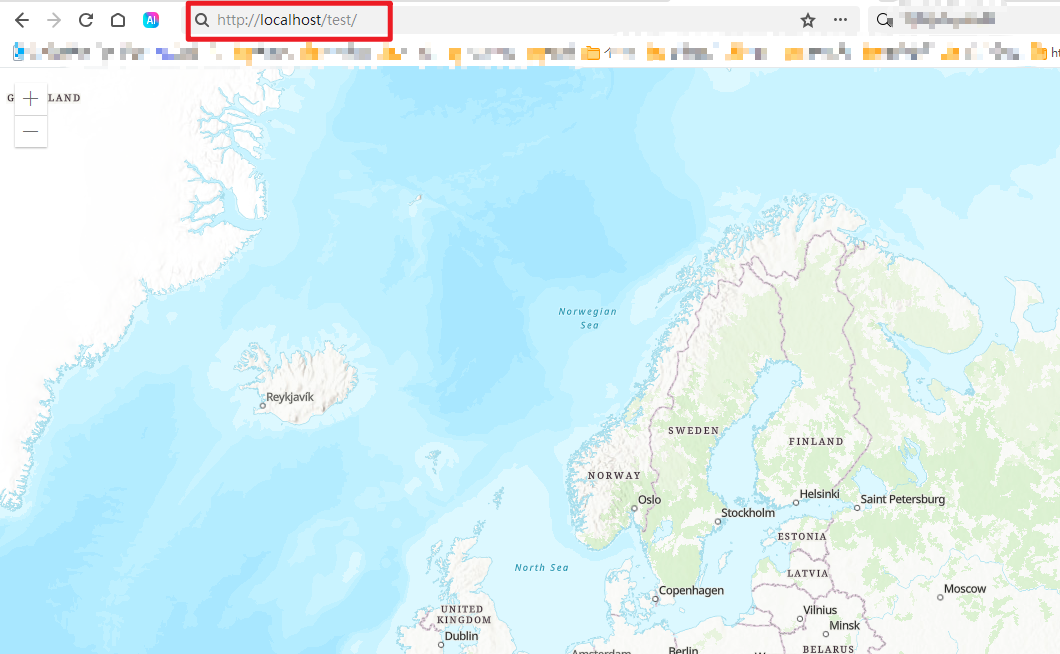The height and width of the screenshot is (654, 1060).
Task: Click the Dublin city label
Action: (x=462, y=636)
